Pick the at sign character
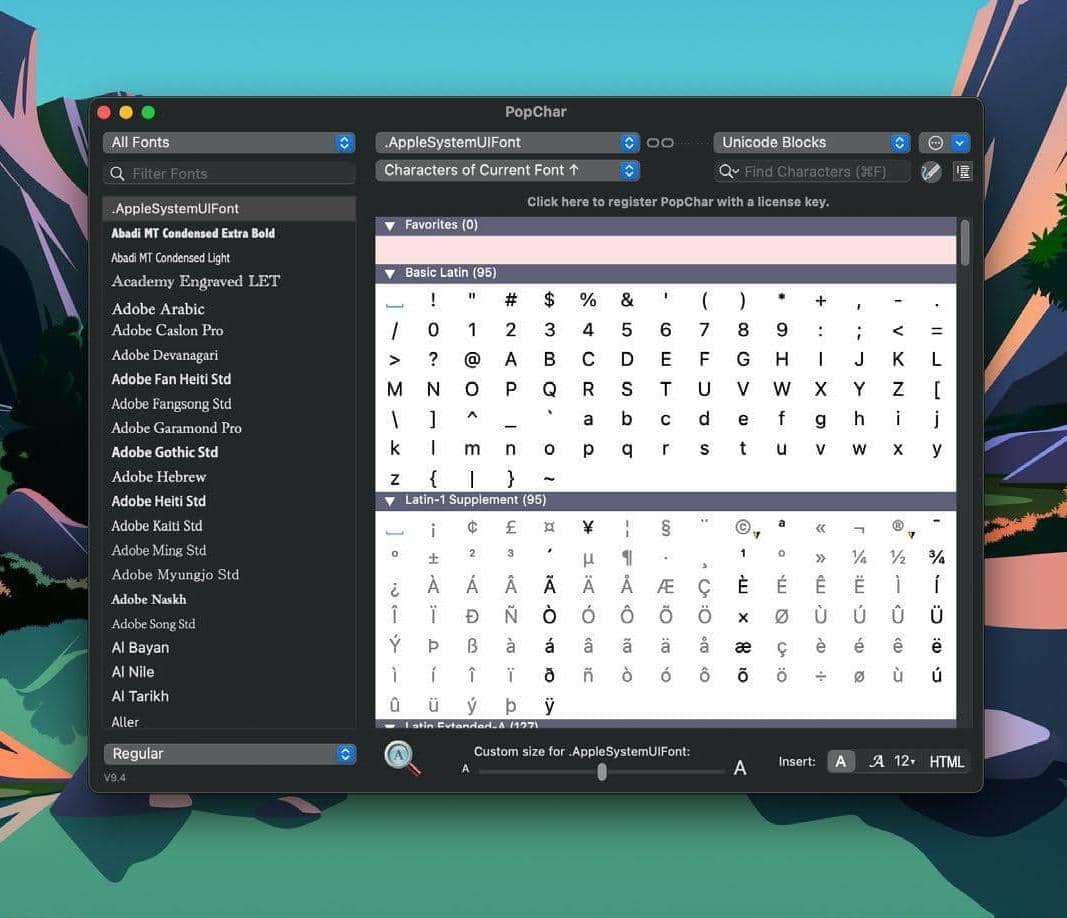1067x918 pixels. (x=472, y=359)
